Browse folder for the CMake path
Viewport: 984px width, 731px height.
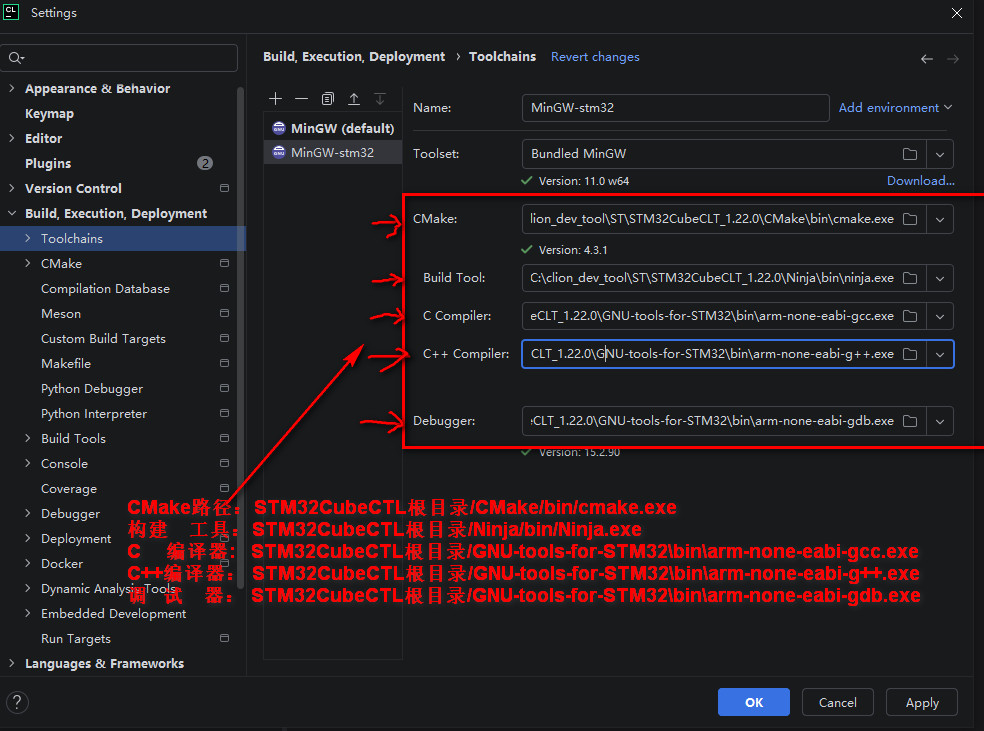point(909,219)
